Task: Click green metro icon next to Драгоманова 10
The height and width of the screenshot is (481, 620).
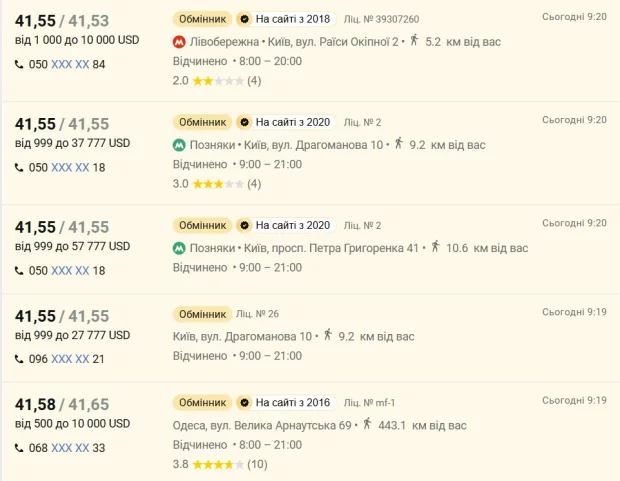Action: click(180, 145)
